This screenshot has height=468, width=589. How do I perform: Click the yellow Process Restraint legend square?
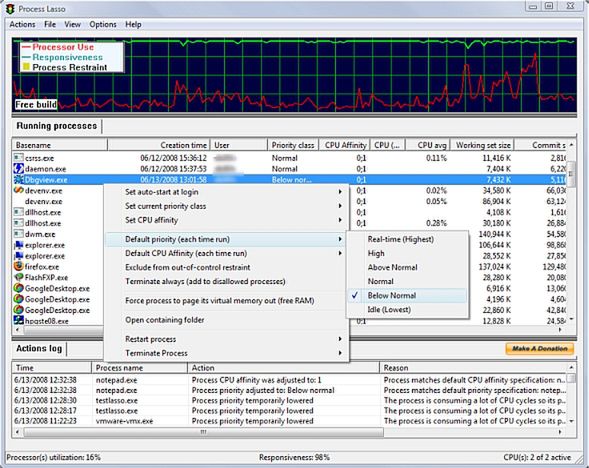(x=26, y=67)
